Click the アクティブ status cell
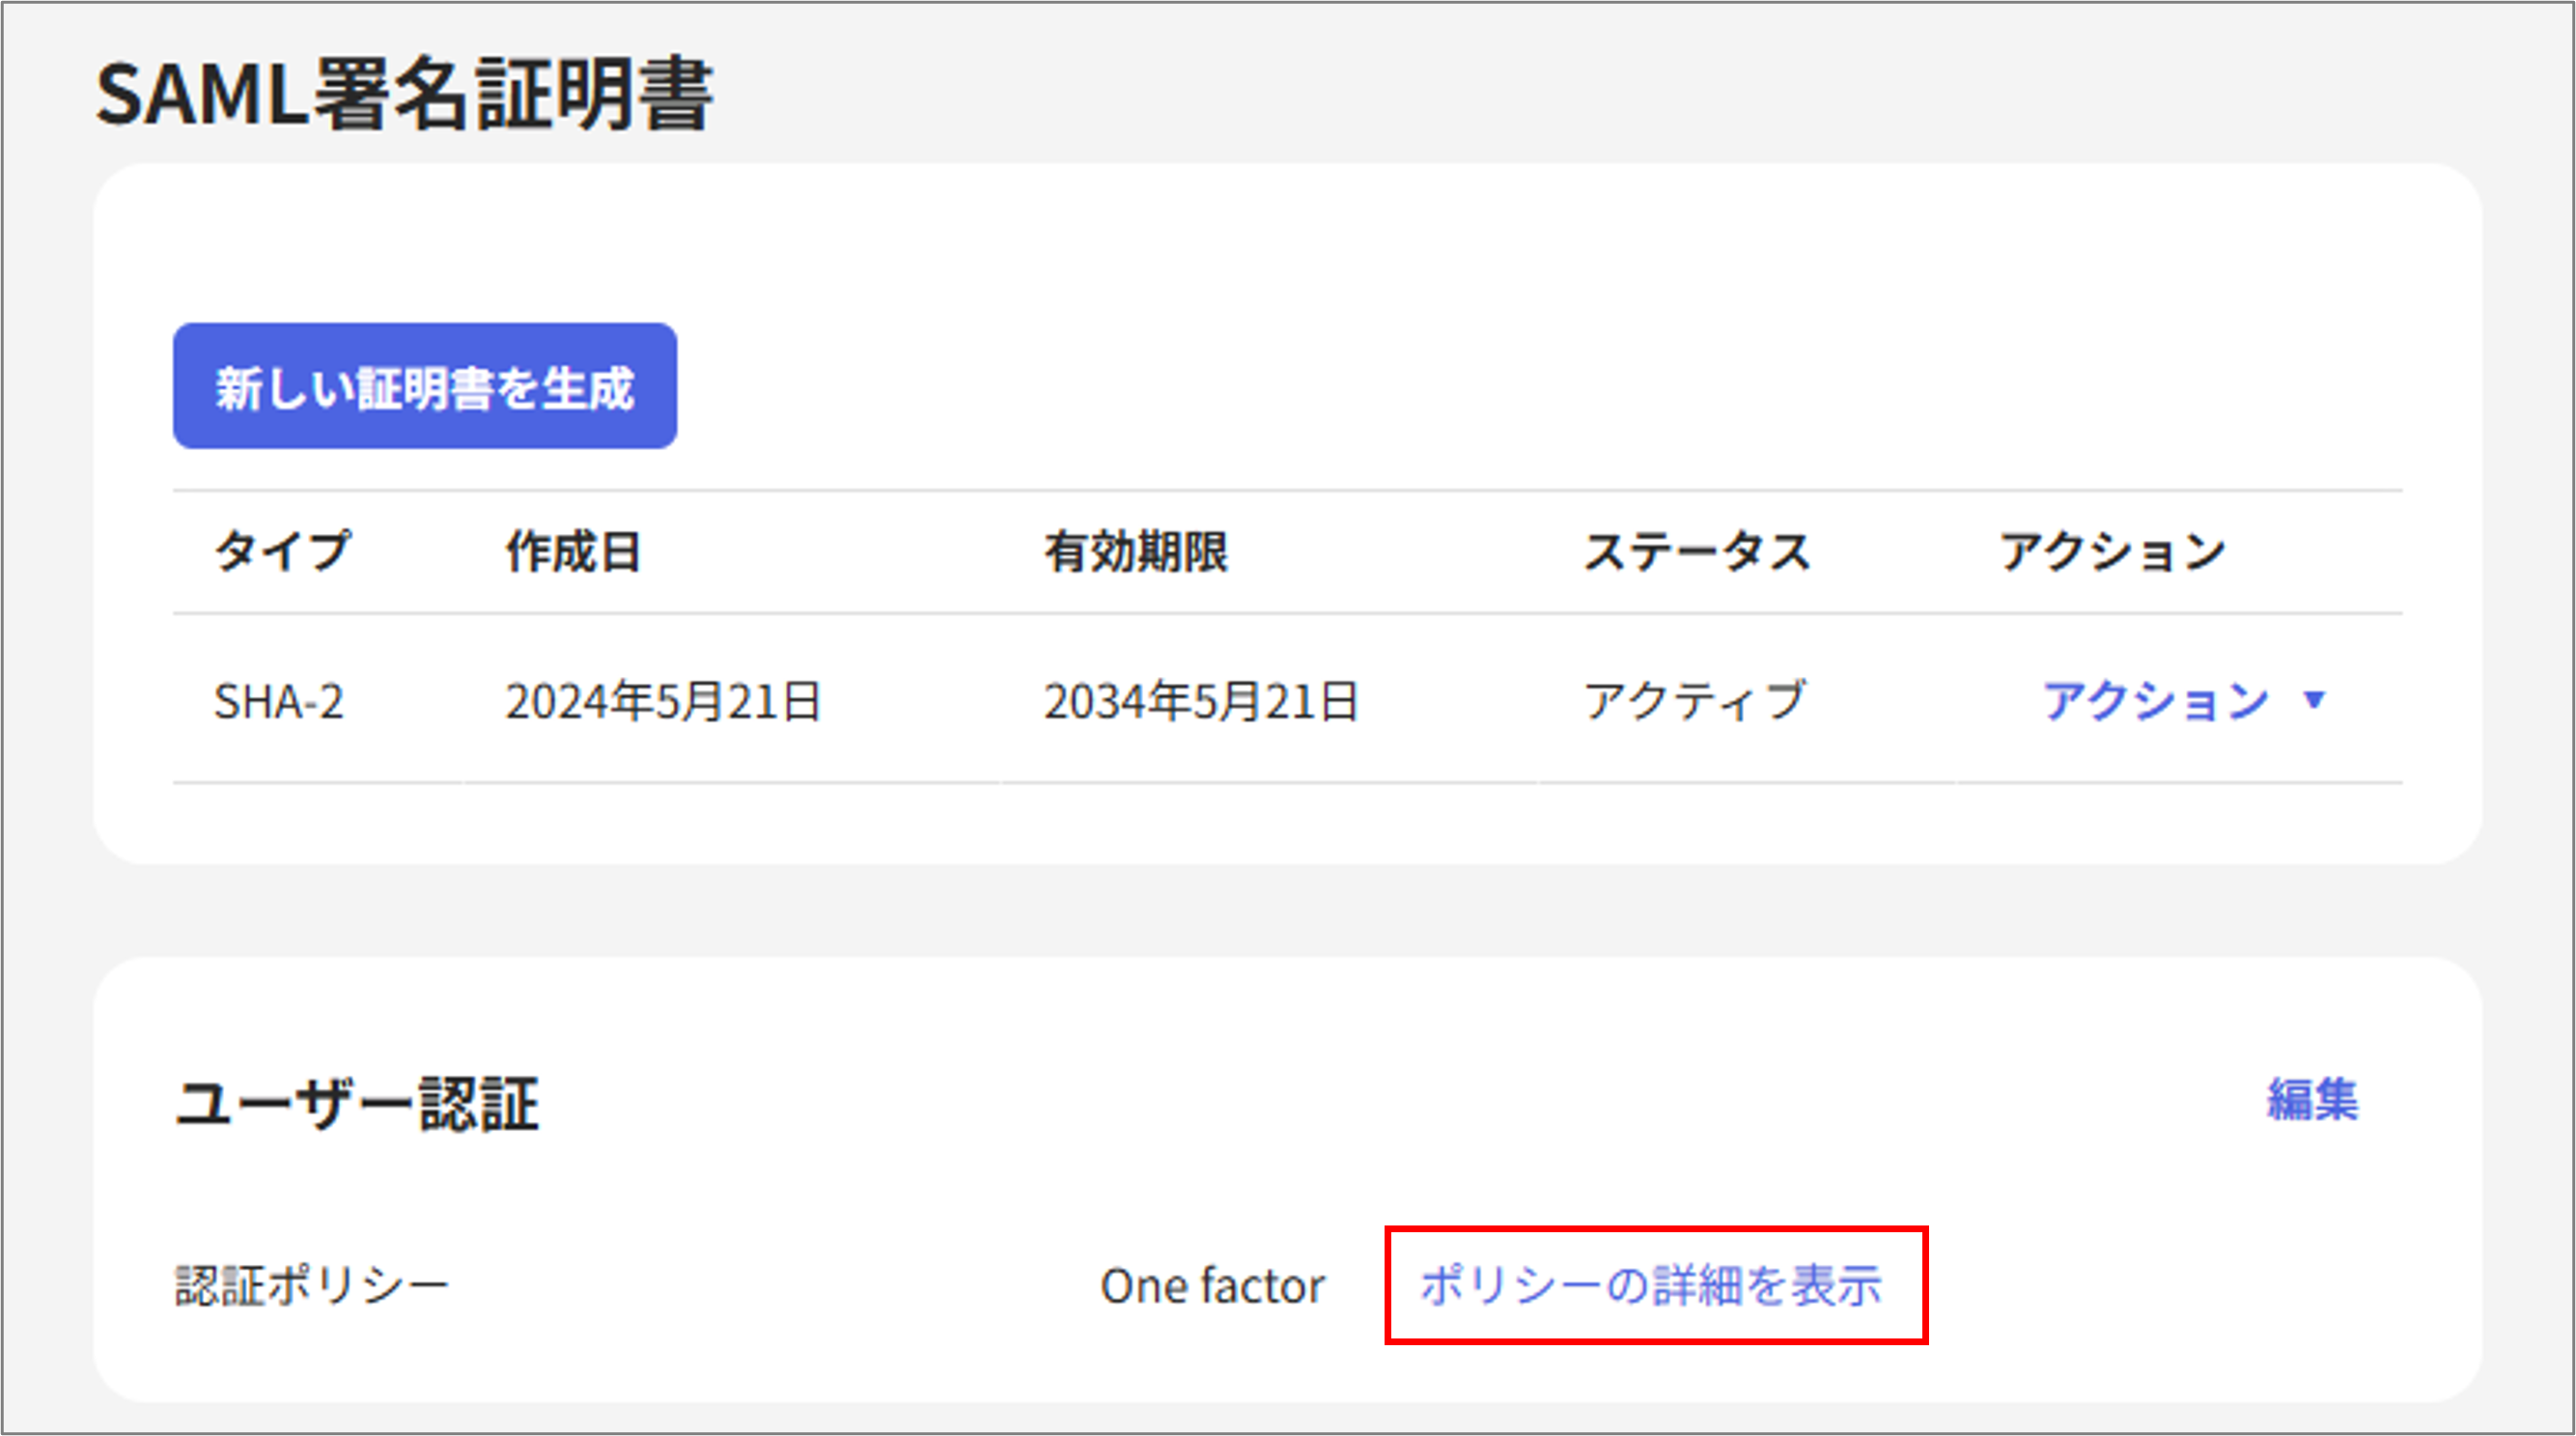The height and width of the screenshot is (1436, 2576). tap(1694, 701)
